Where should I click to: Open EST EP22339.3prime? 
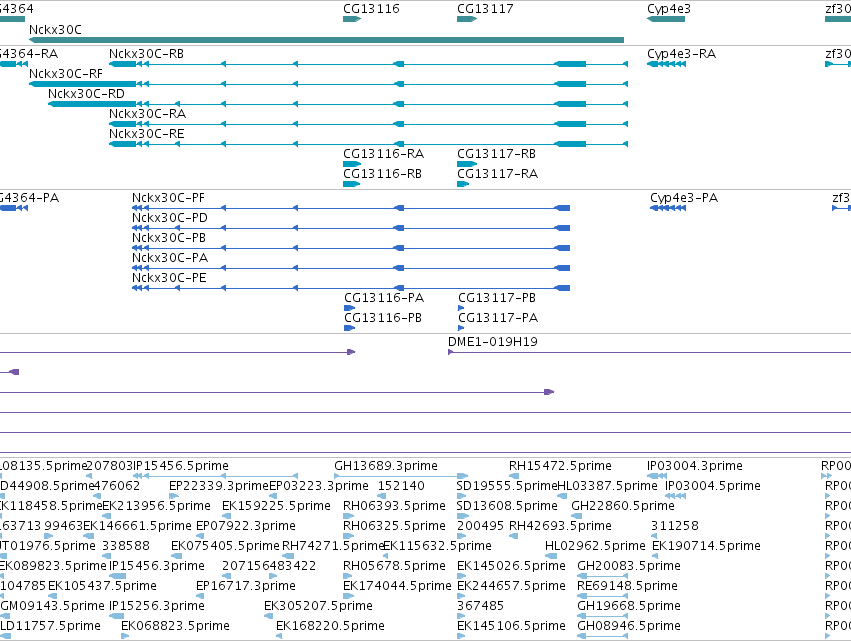click(x=219, y=486)
